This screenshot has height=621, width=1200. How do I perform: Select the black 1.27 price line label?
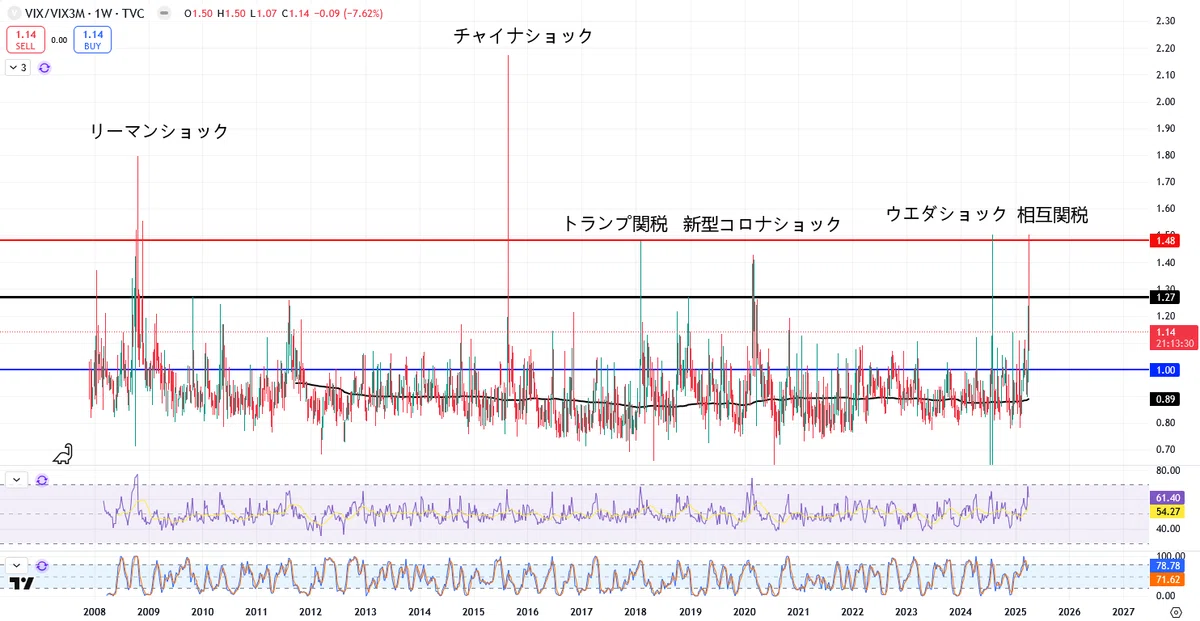click(1166, 297)
